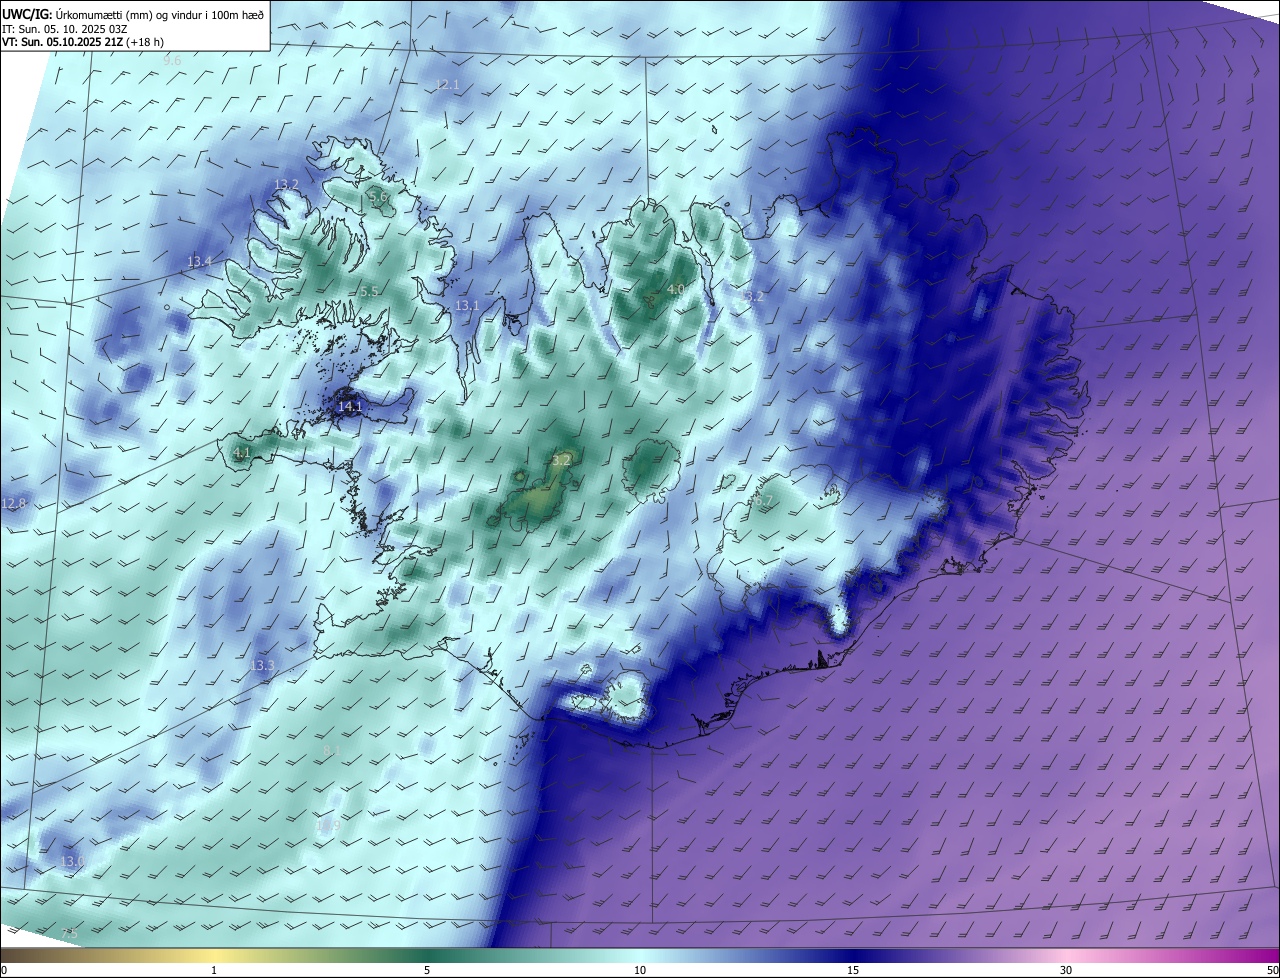Click the 50 tick on color scale
Image resolution: width=1280 pixels, height=978 pixels.
point(1272,970)
